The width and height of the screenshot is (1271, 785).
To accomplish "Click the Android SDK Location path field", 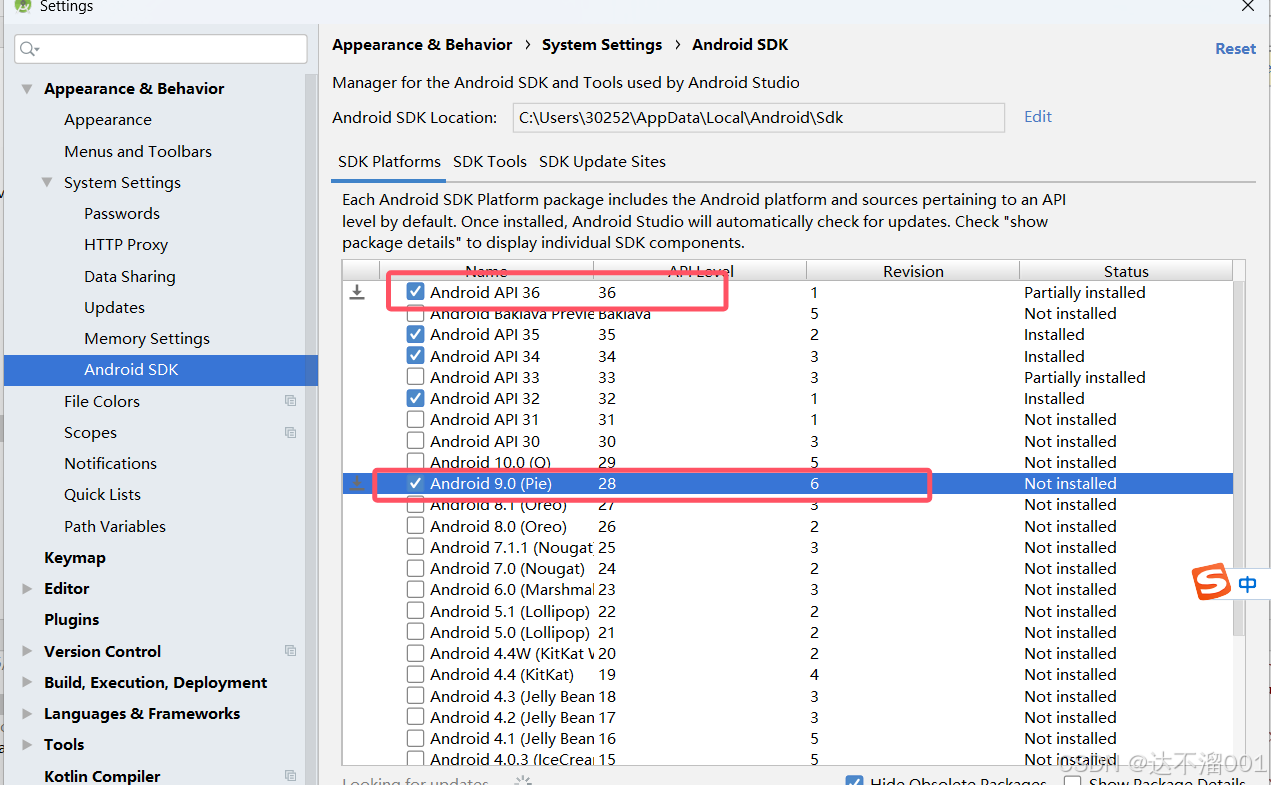I will pyautogui.click(x=759, y=118).
